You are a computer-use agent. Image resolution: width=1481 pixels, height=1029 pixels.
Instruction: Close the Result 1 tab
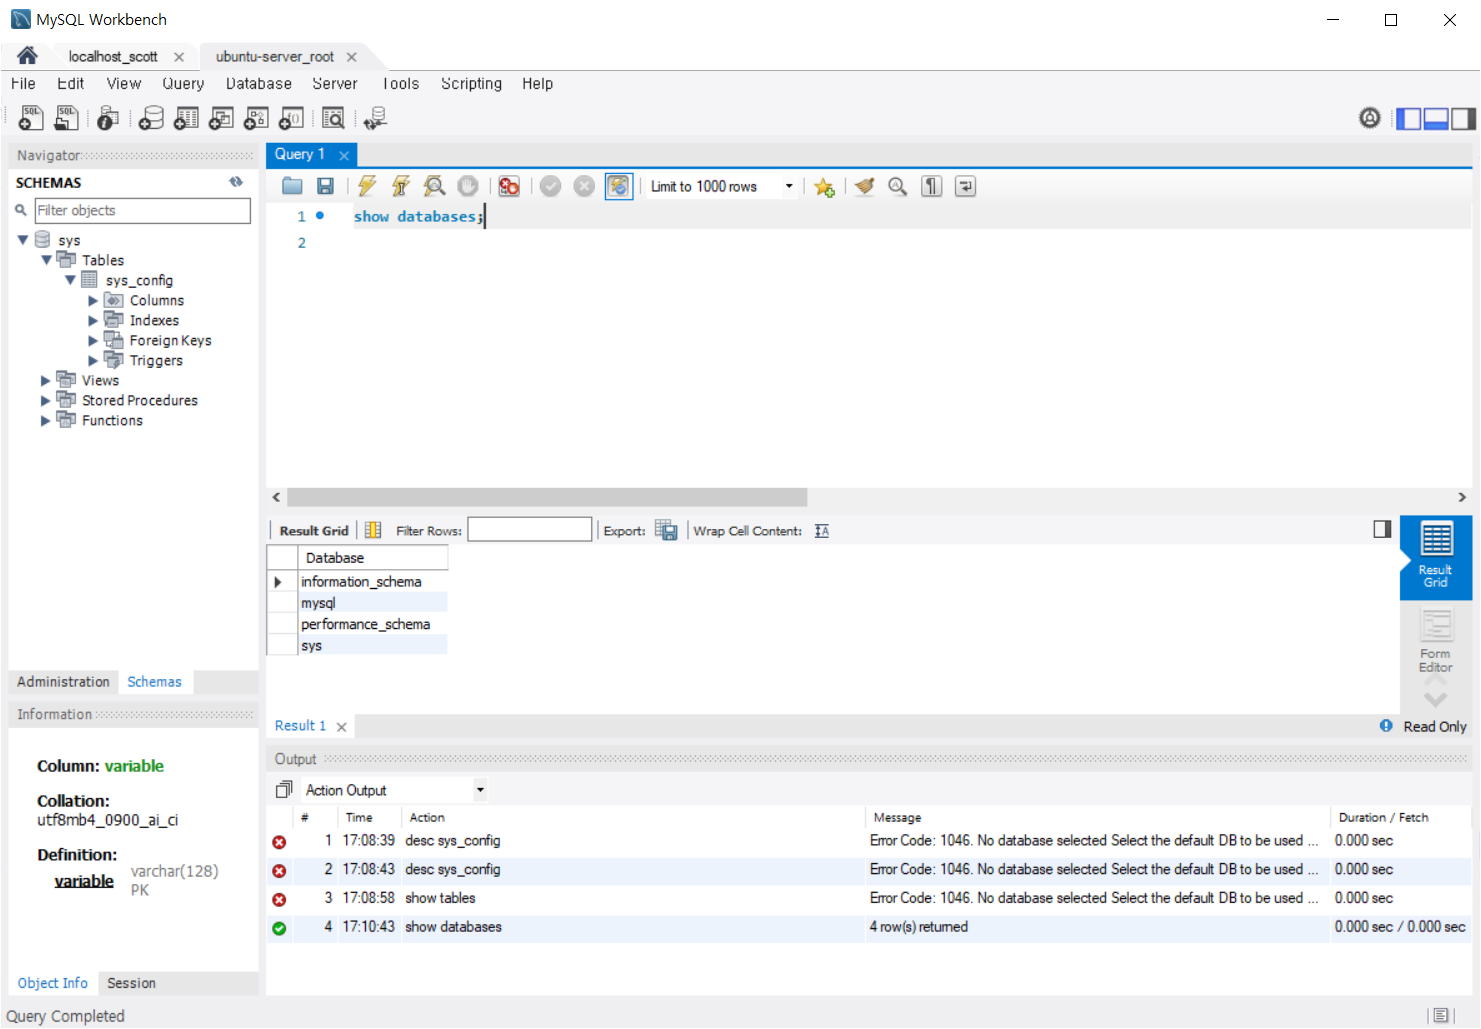[x=341, y=727]
